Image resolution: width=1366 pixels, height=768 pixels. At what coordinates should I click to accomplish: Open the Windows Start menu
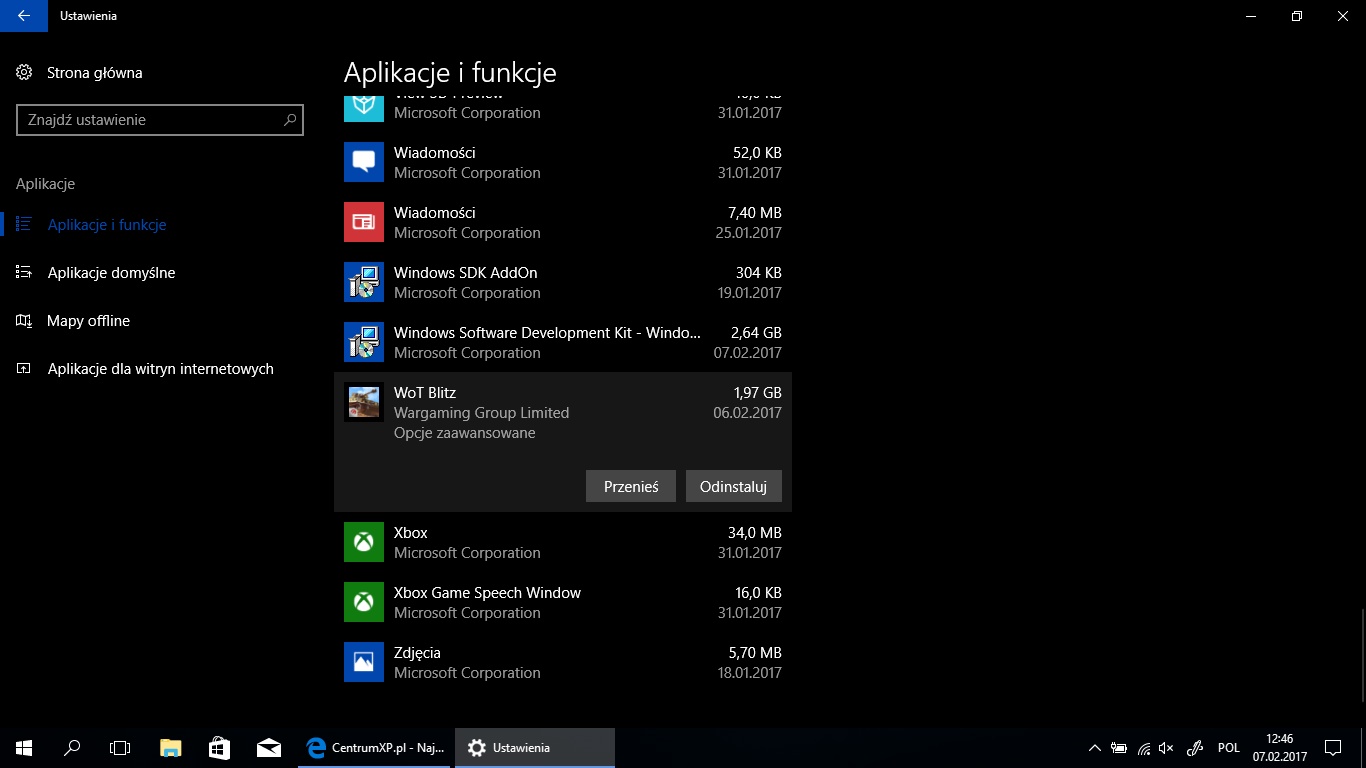click(24, 748)
